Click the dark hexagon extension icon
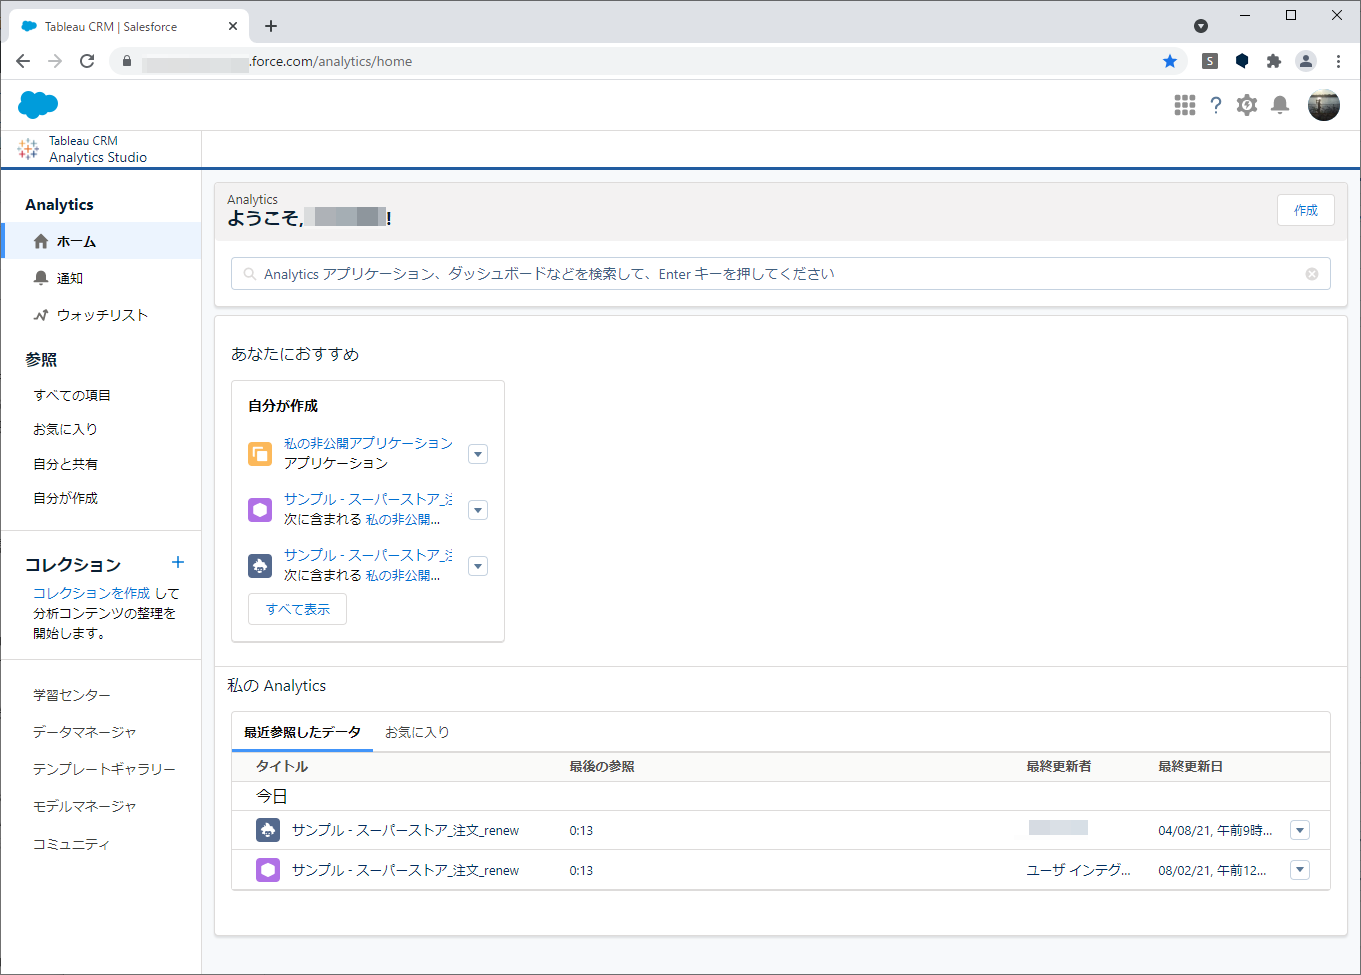Viewport: 1361px width, 975px height. click(1242, 61)
